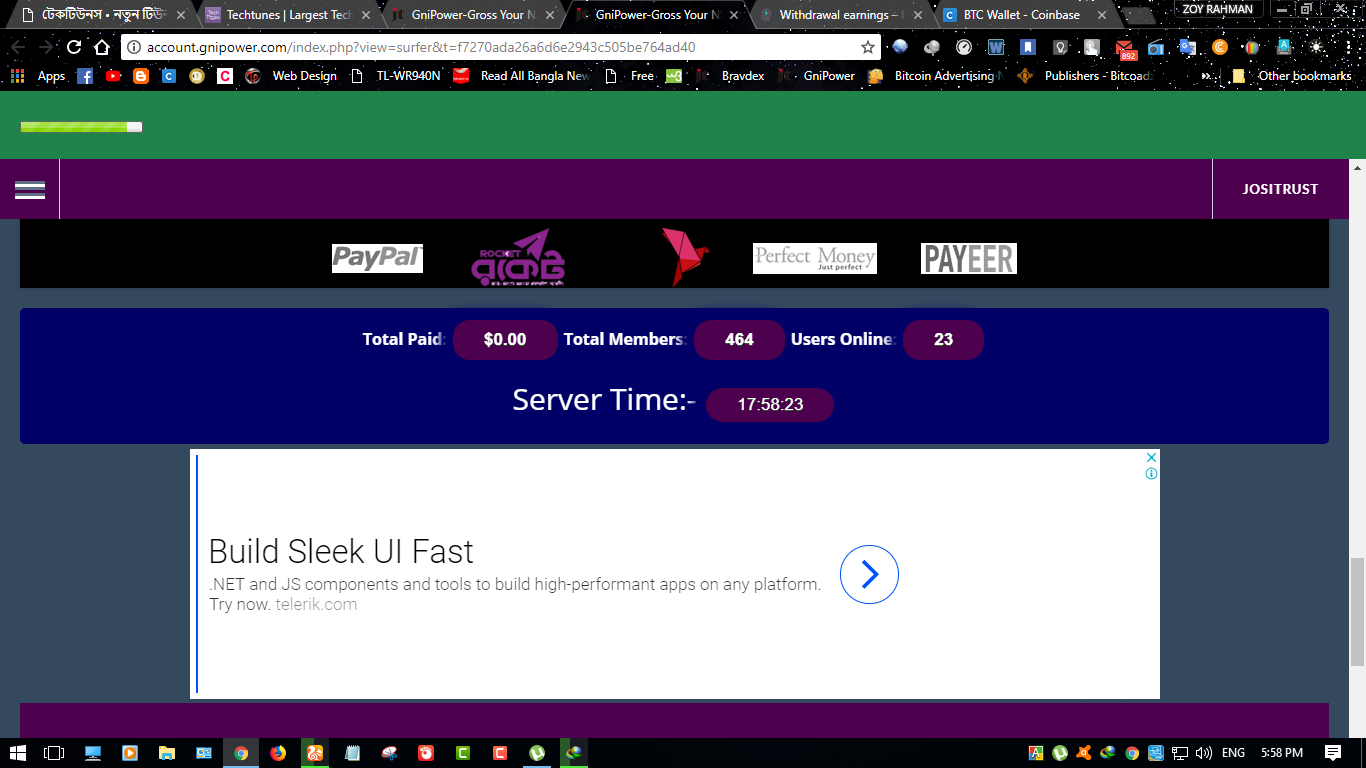View site information icon in address bar
Screen dimensions: 1366x768
134,47
